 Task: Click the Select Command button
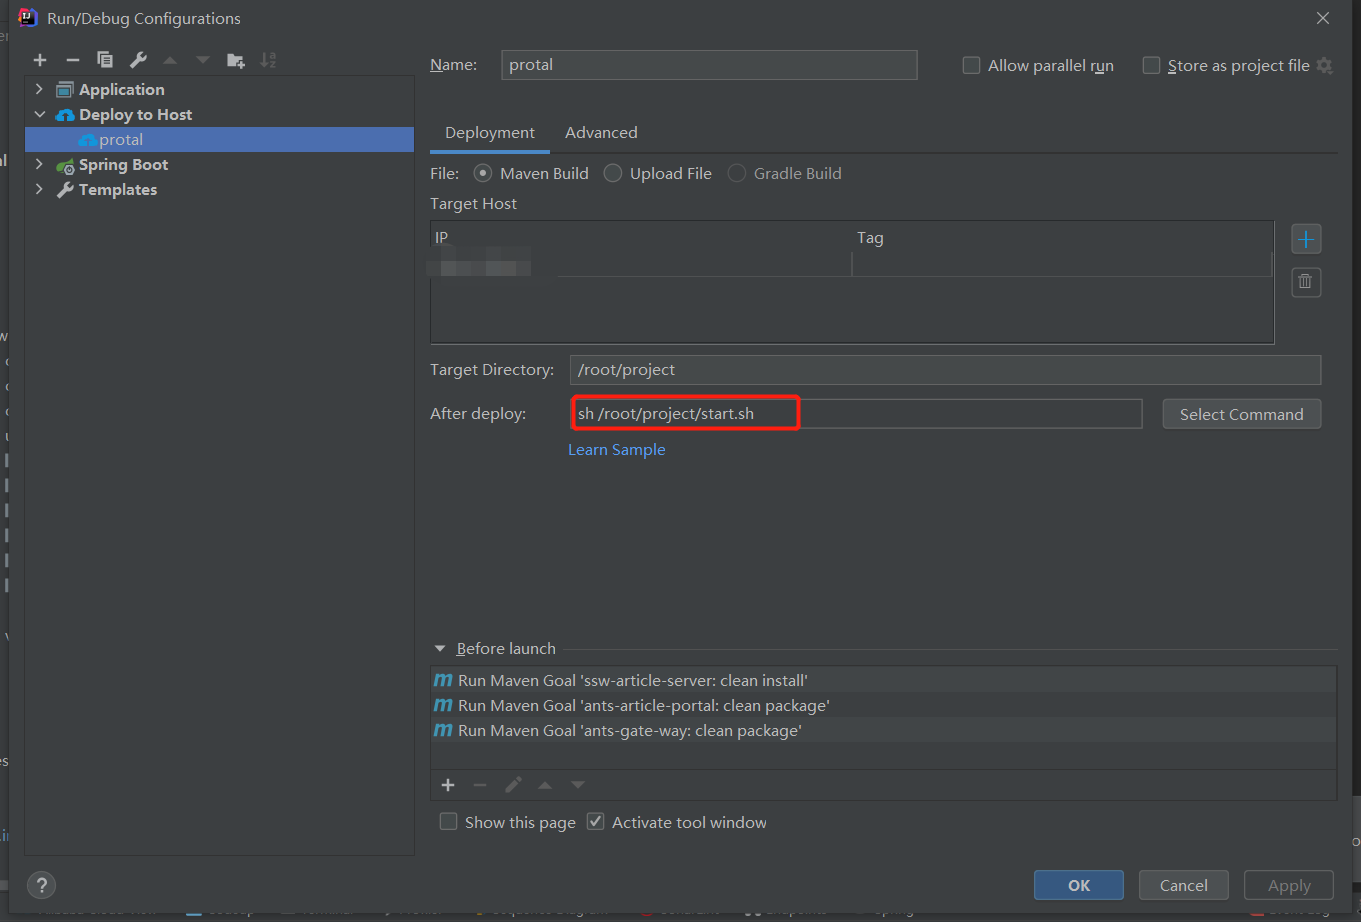pos(1241,414)
